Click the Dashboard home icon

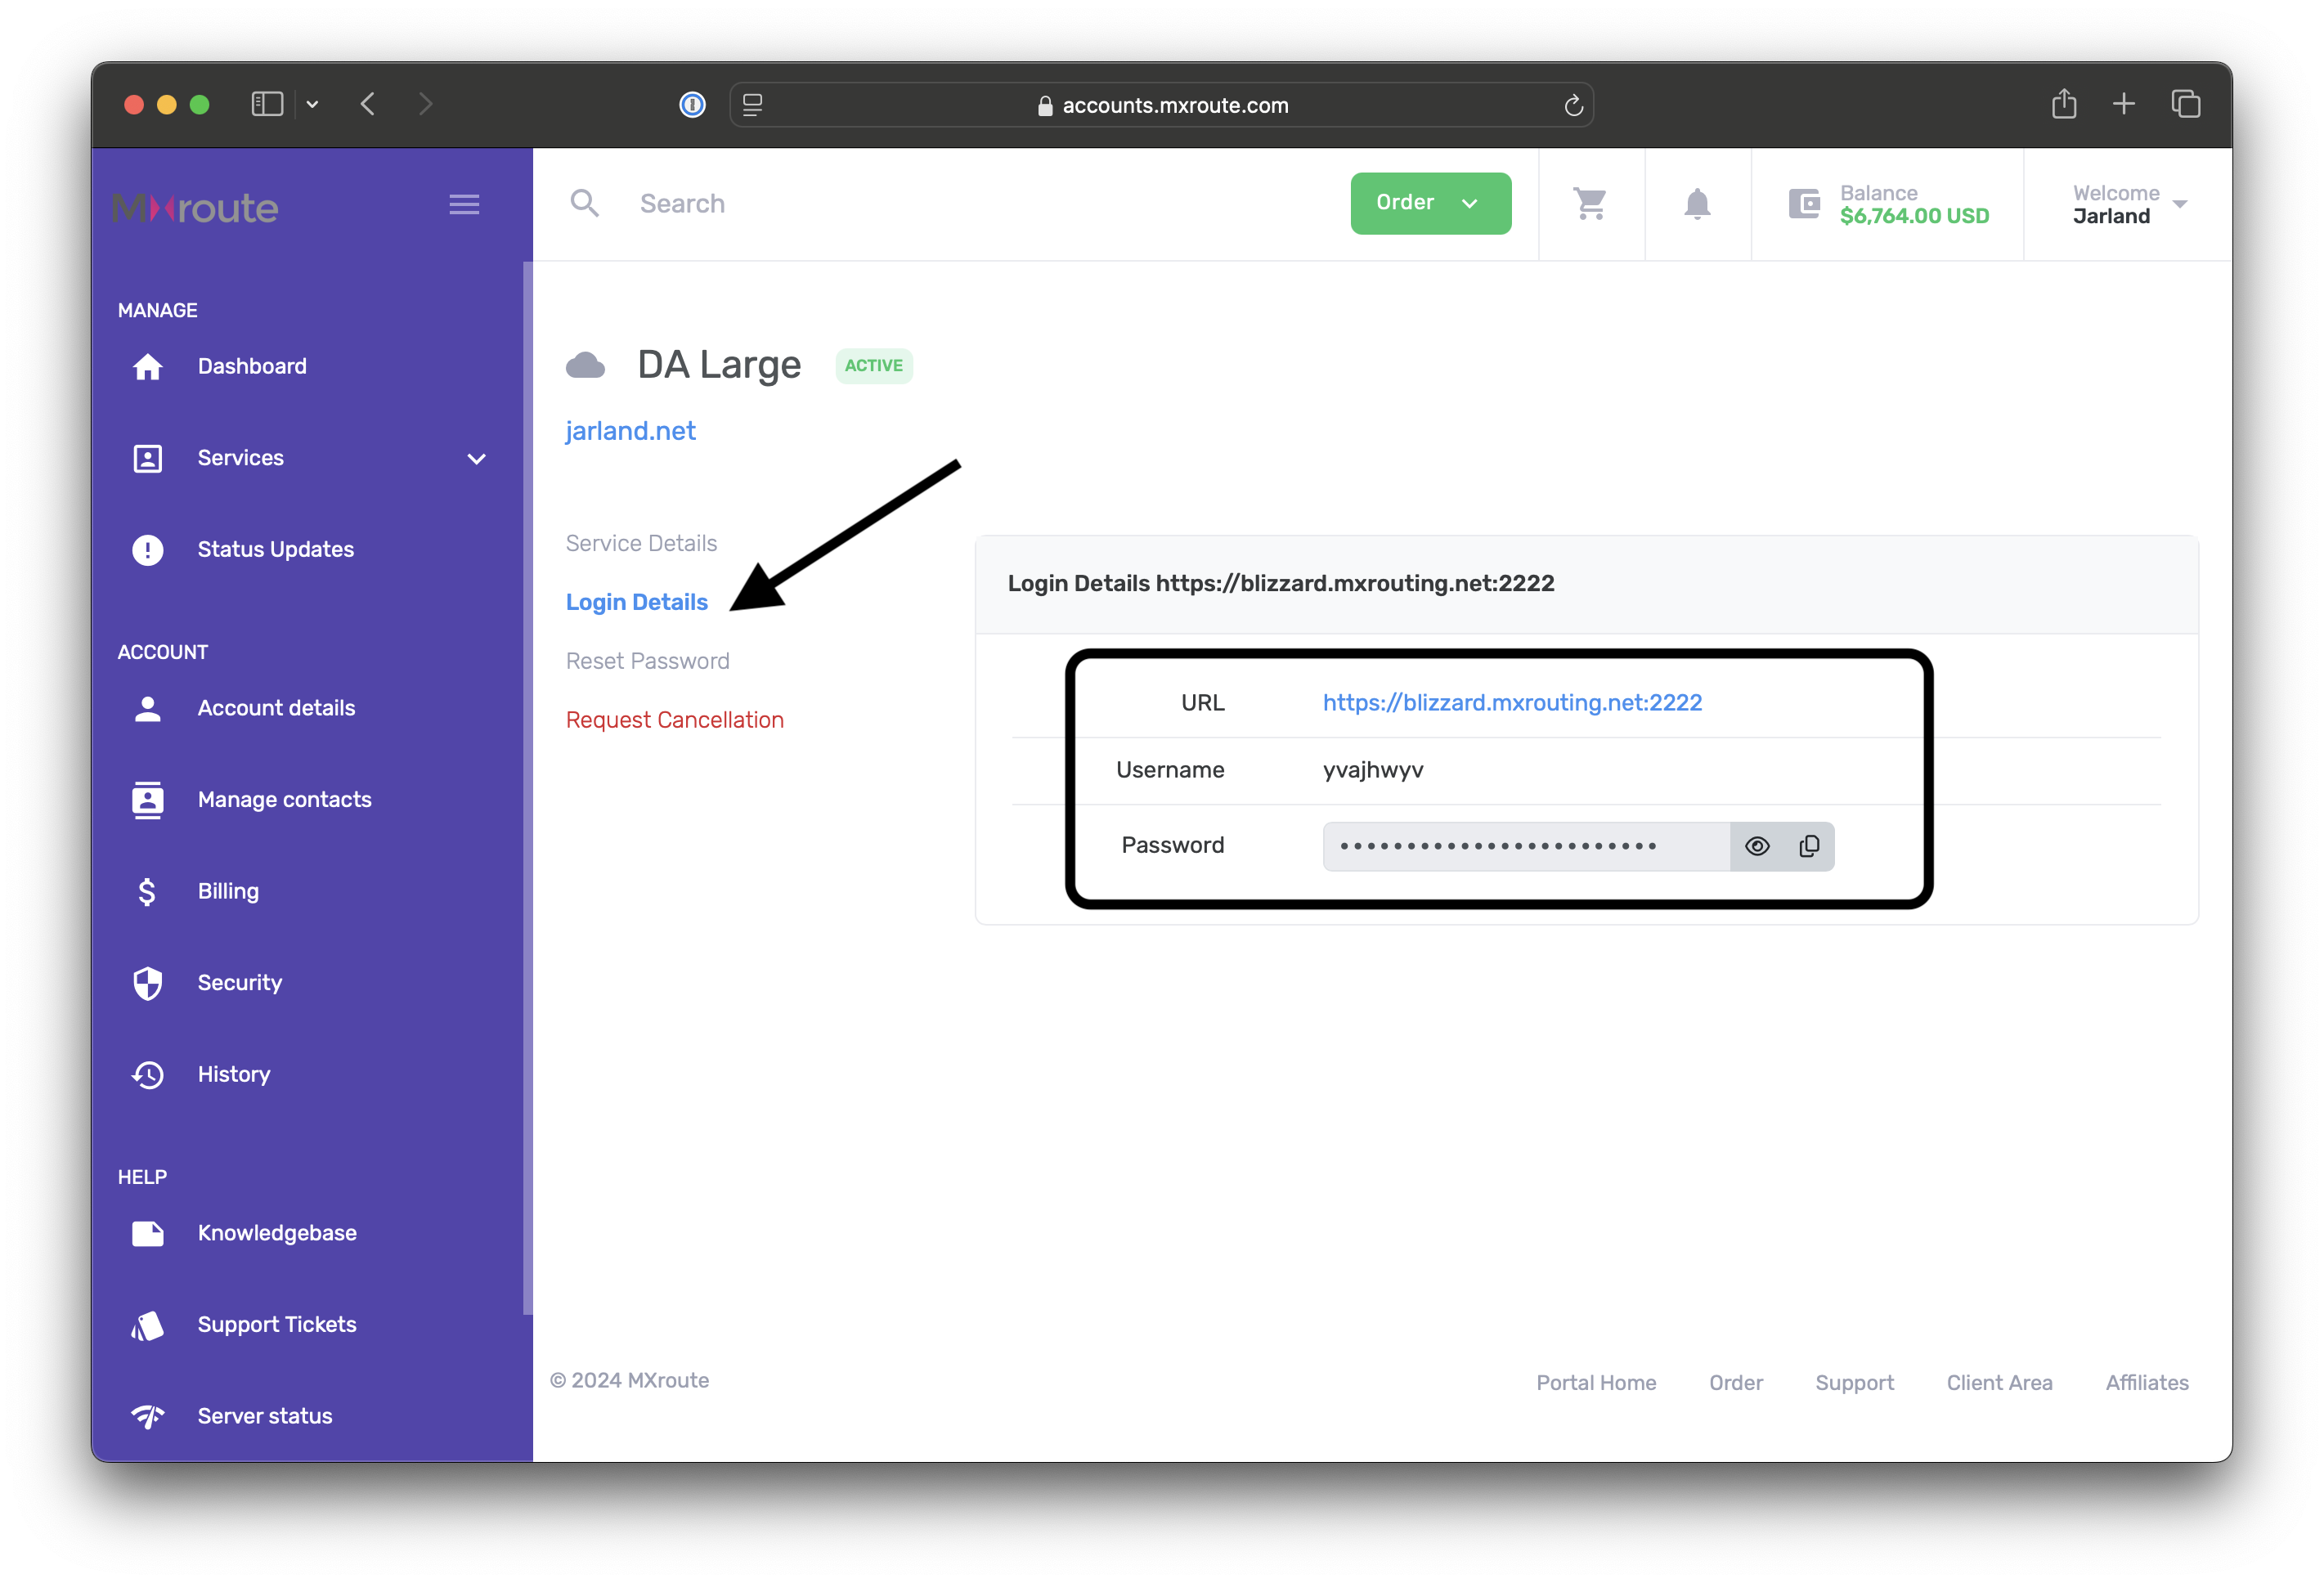148,366
